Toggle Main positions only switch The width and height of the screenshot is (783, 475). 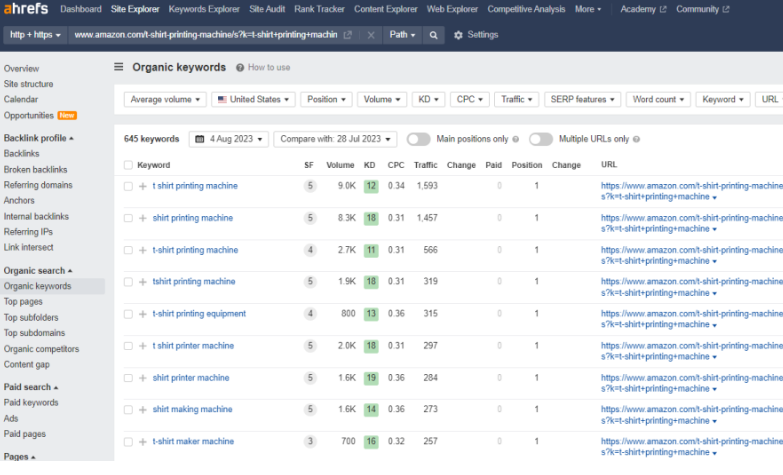click(x=418, y=139)
